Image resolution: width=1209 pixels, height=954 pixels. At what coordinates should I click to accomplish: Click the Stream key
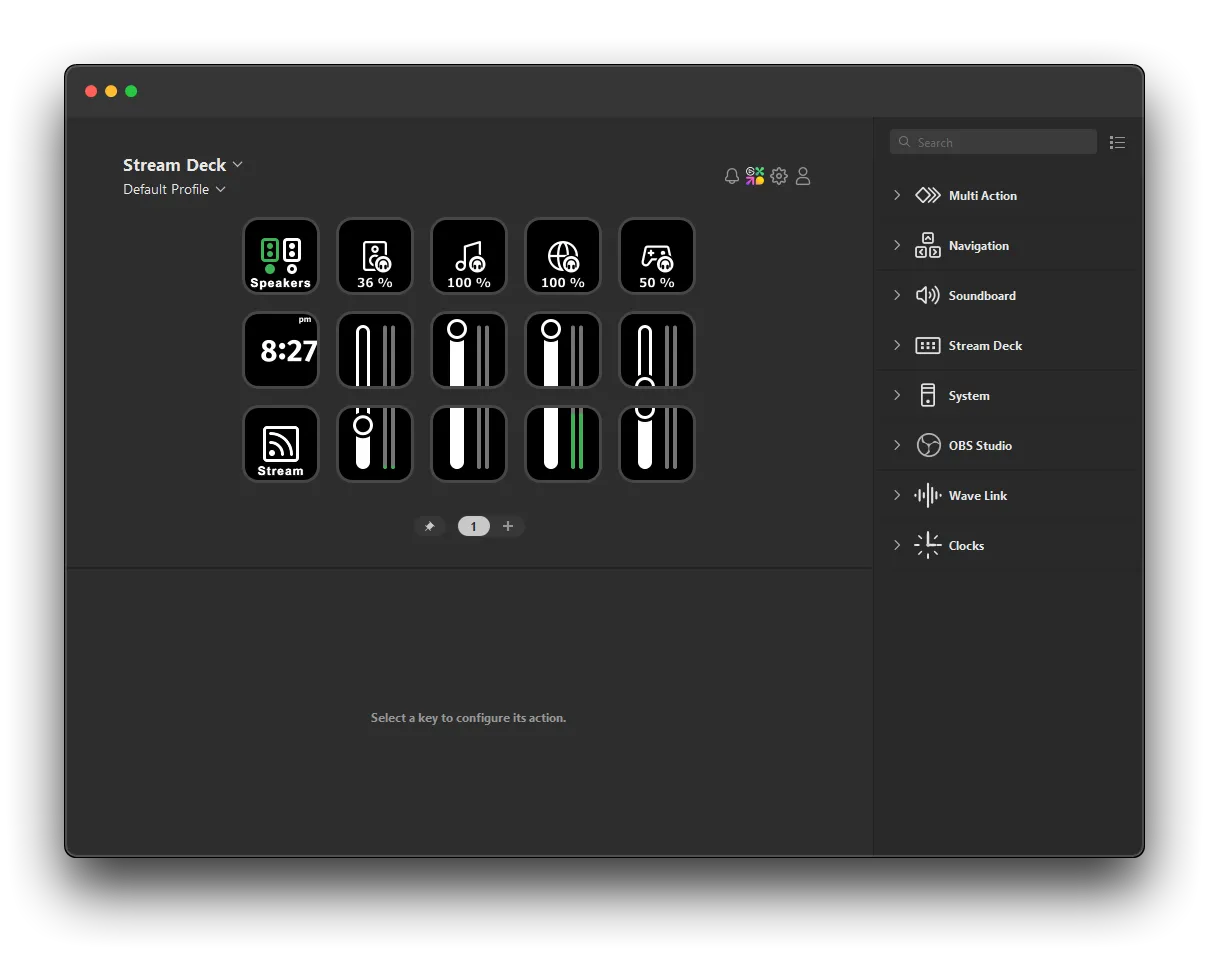pos(281,444)
